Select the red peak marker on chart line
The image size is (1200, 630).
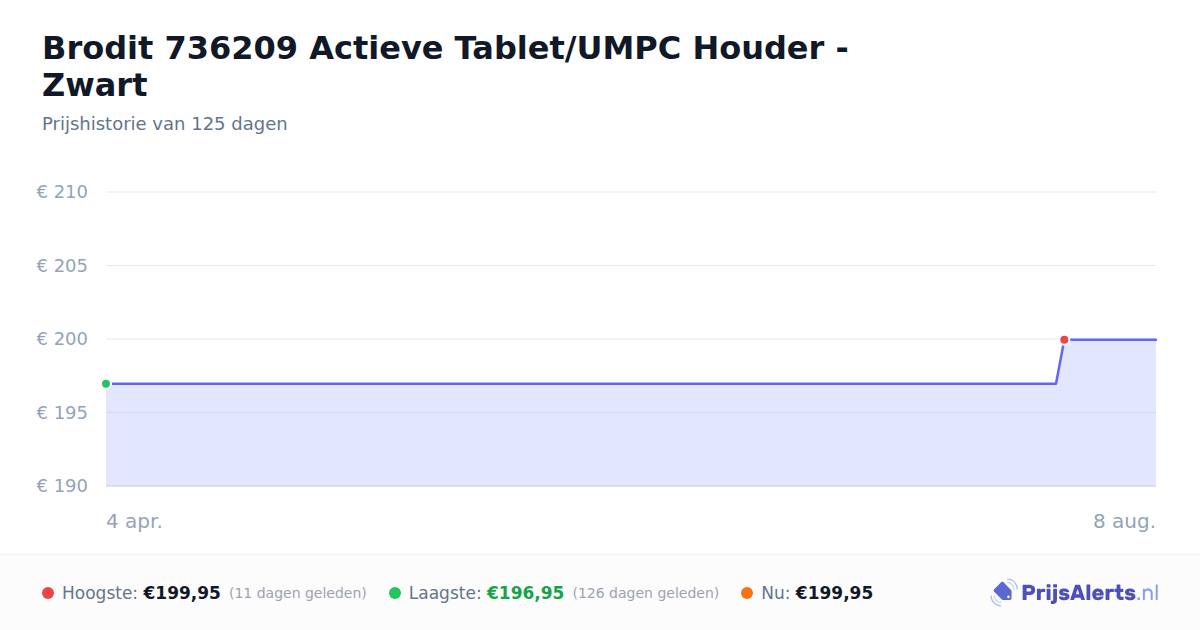[1064, 340]
